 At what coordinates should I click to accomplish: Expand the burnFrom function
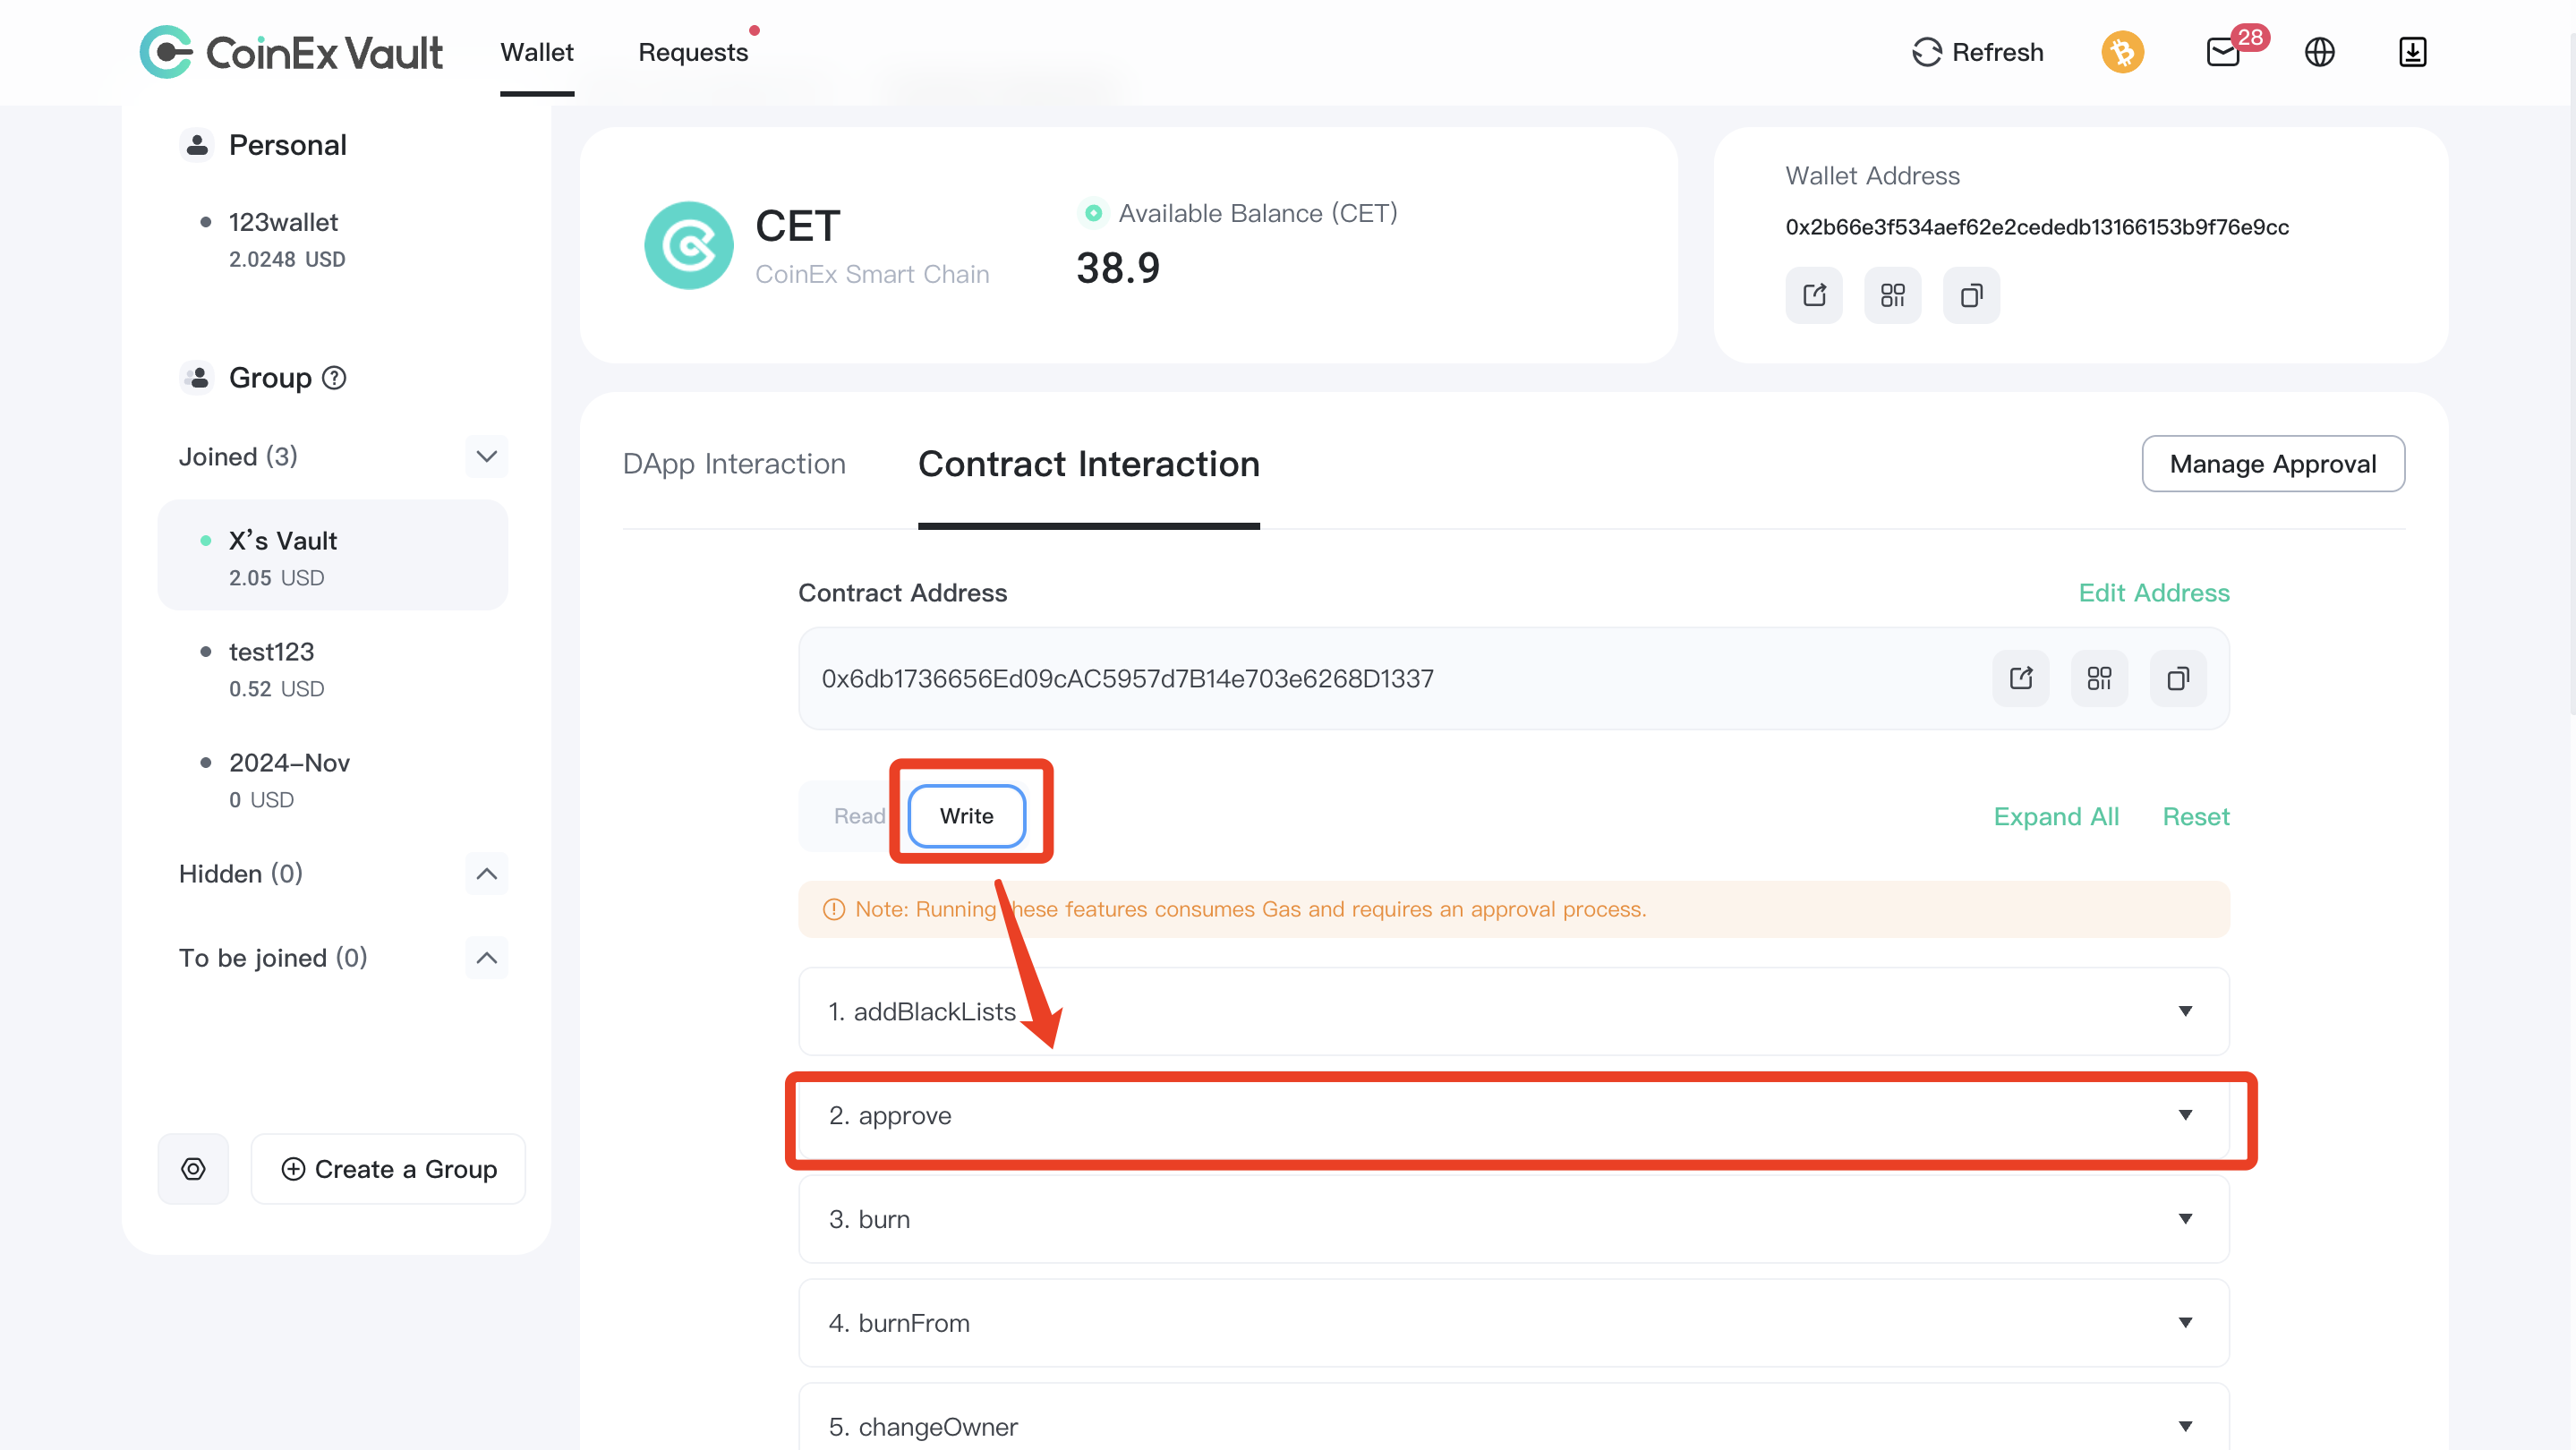pos(1514,1323)
